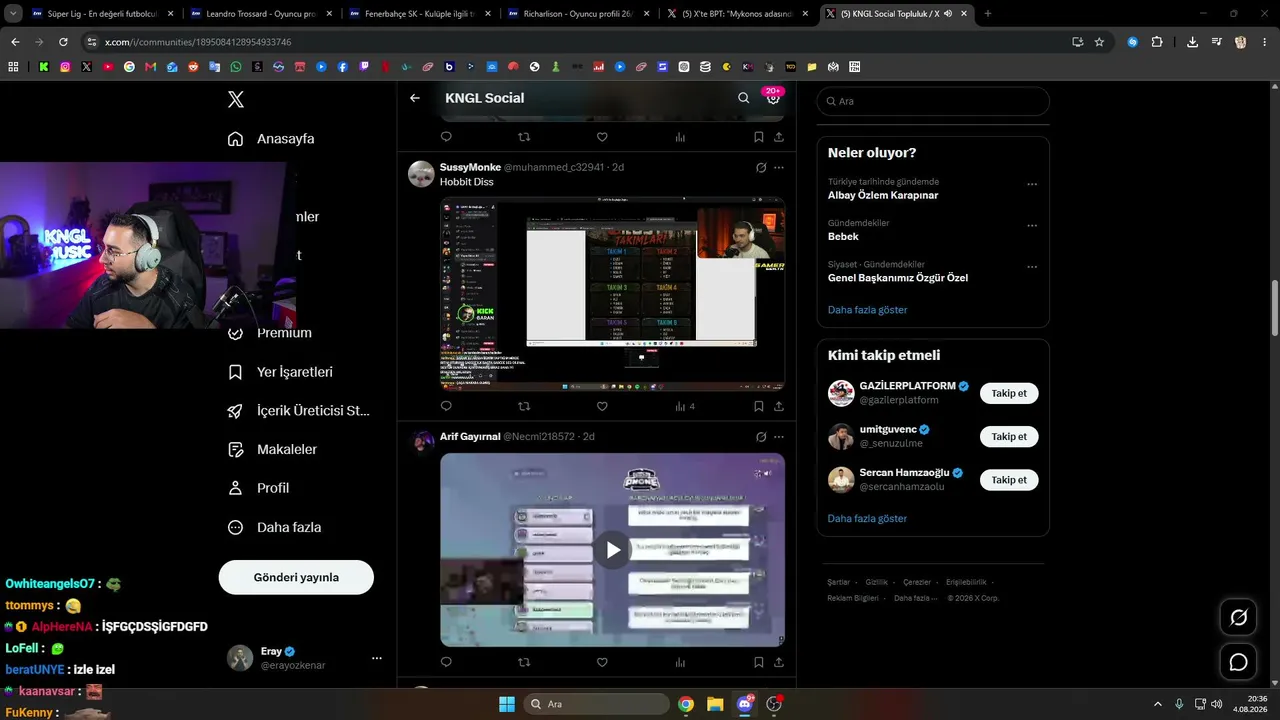Show more accounts under Kimi takip etmeli
Screen dimensions: 1280x720
point(868,519)
